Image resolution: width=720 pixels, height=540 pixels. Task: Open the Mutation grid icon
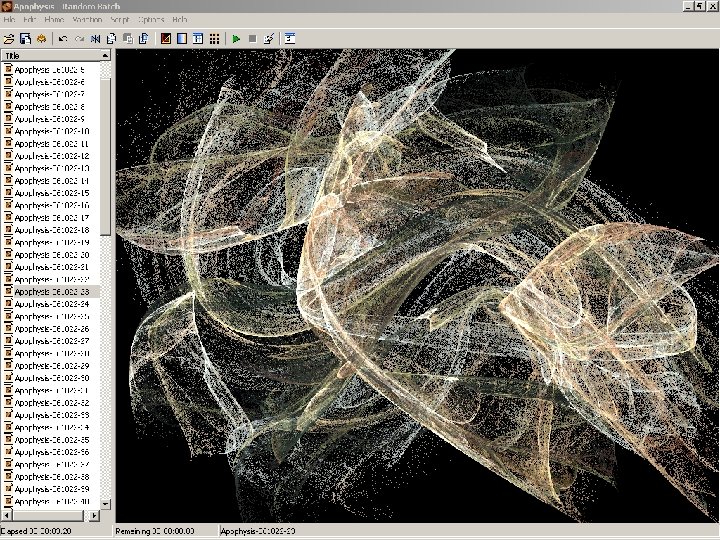(x=214, y=39)
